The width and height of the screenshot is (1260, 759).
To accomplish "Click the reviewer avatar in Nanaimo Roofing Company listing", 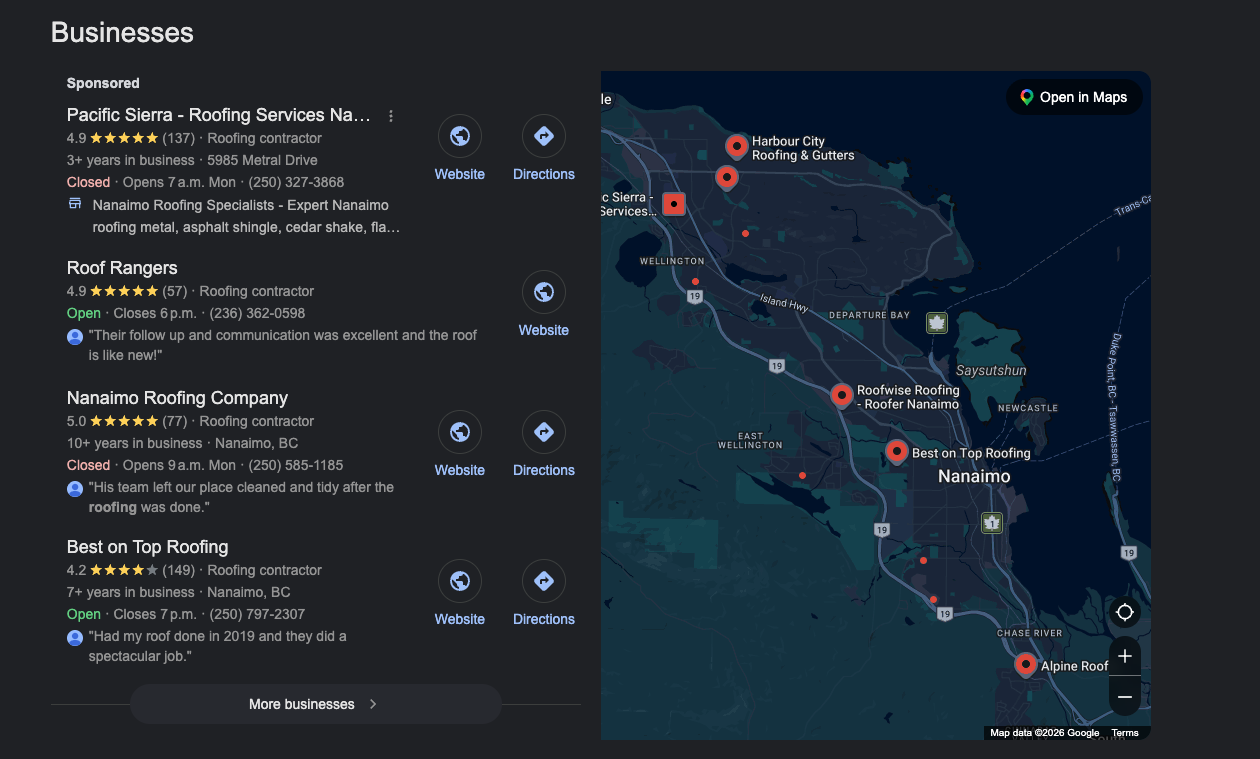I will [x=75, y=489].
